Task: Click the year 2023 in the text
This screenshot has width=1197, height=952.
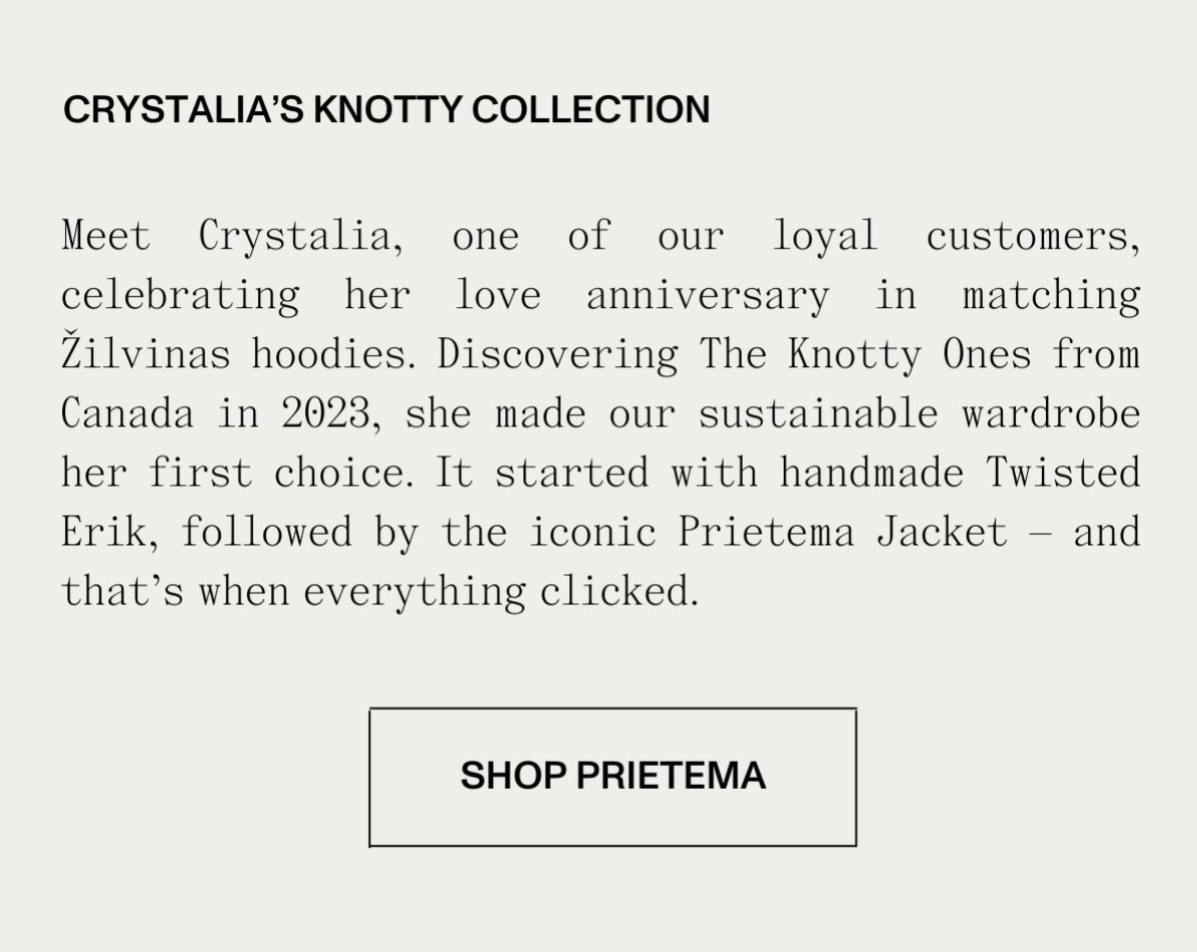Action: (326, 415)
